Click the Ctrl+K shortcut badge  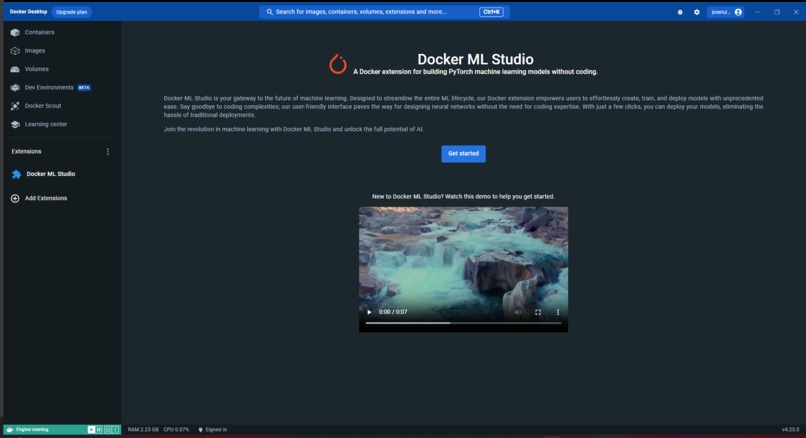(x=491, y=12)
